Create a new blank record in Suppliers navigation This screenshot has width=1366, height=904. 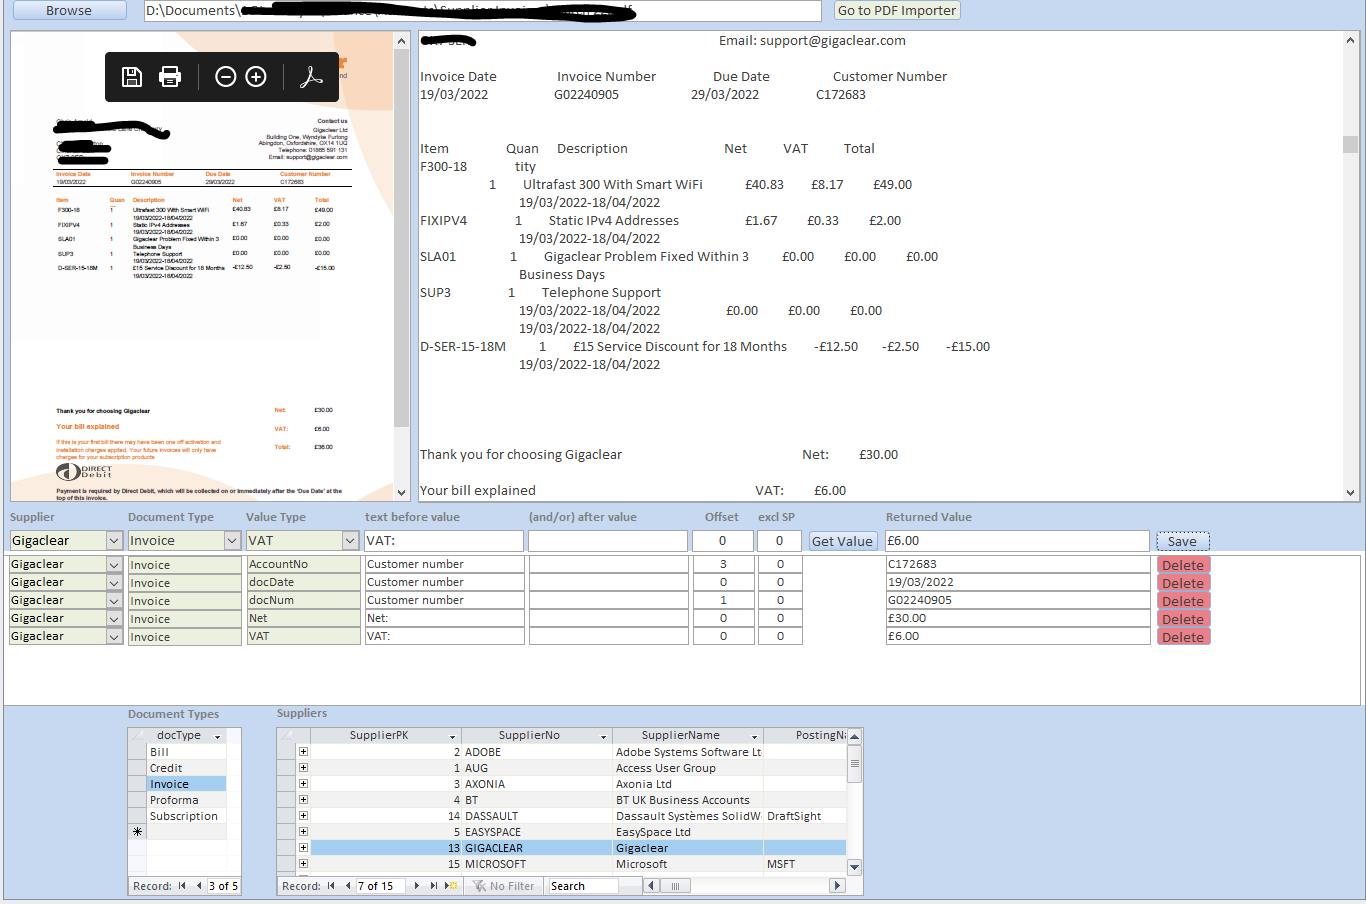point(452,886)
